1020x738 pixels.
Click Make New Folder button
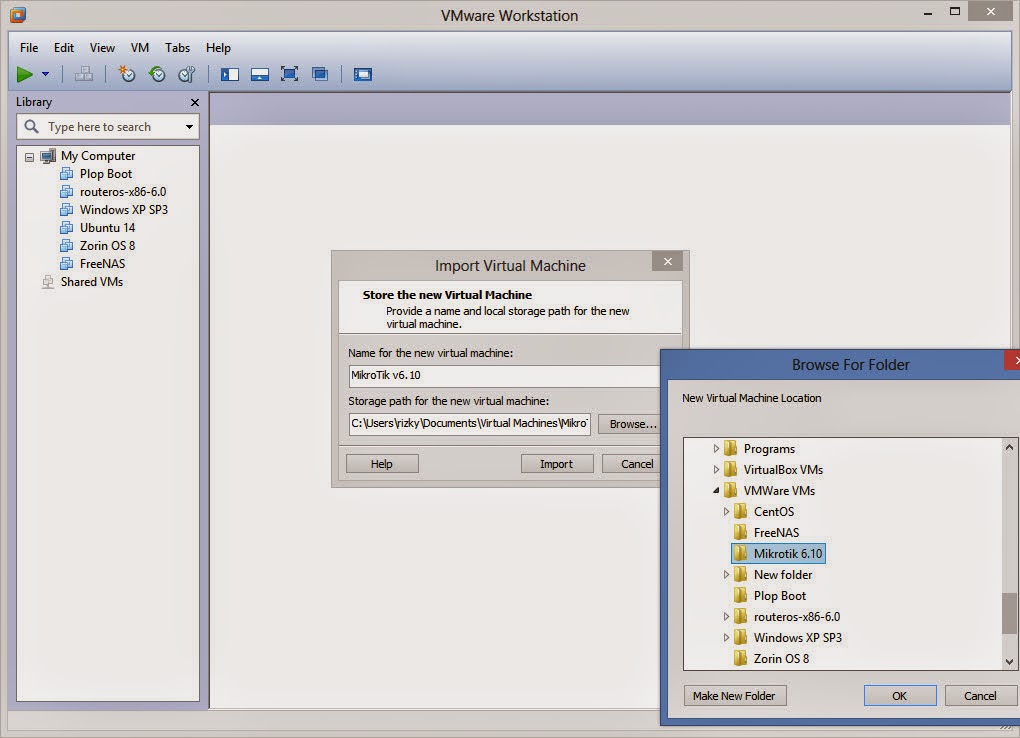pyautogui.click(x=734, y=696)
